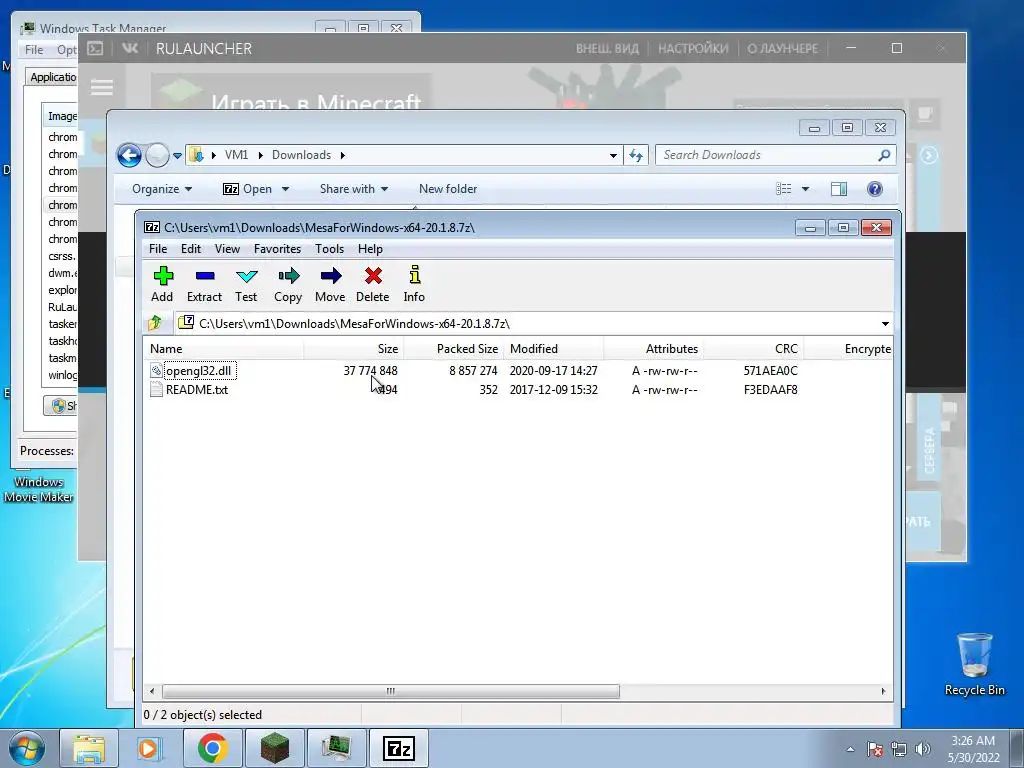Sort by the CRC column header
Screen dimensions: 1024x768
(x=754, y=349)
